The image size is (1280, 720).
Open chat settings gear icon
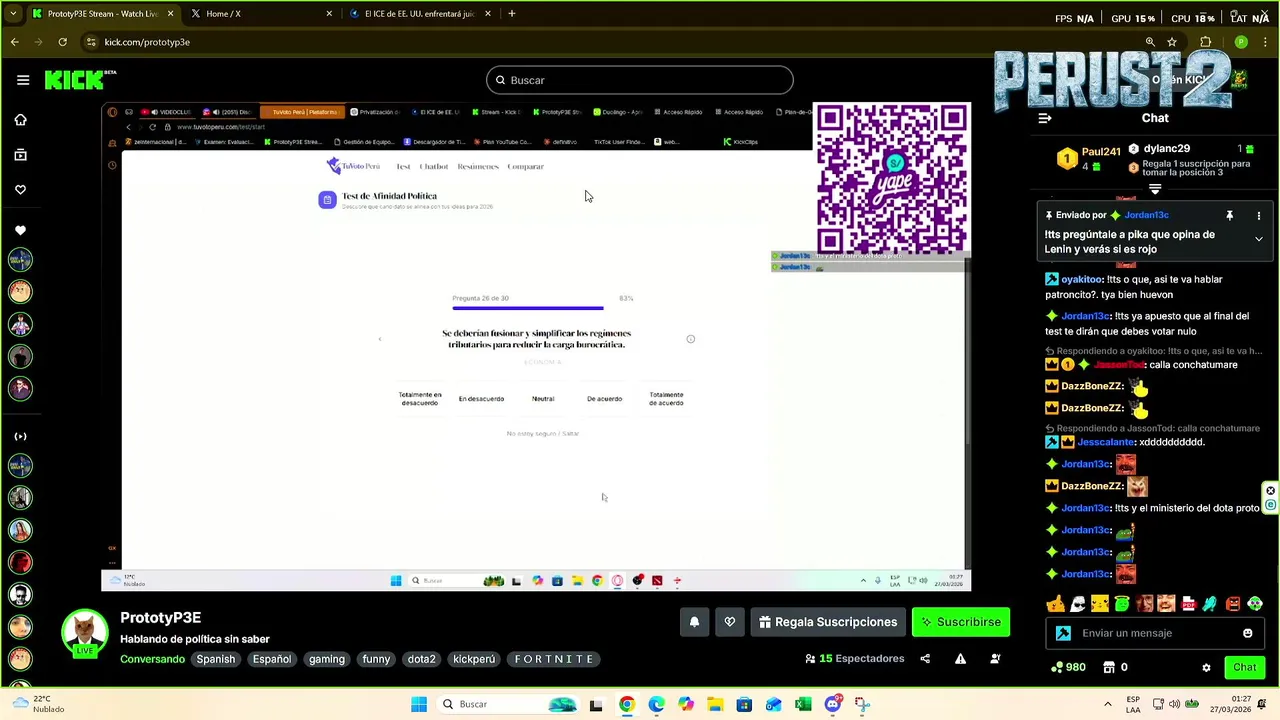[x=1206, y=667]
